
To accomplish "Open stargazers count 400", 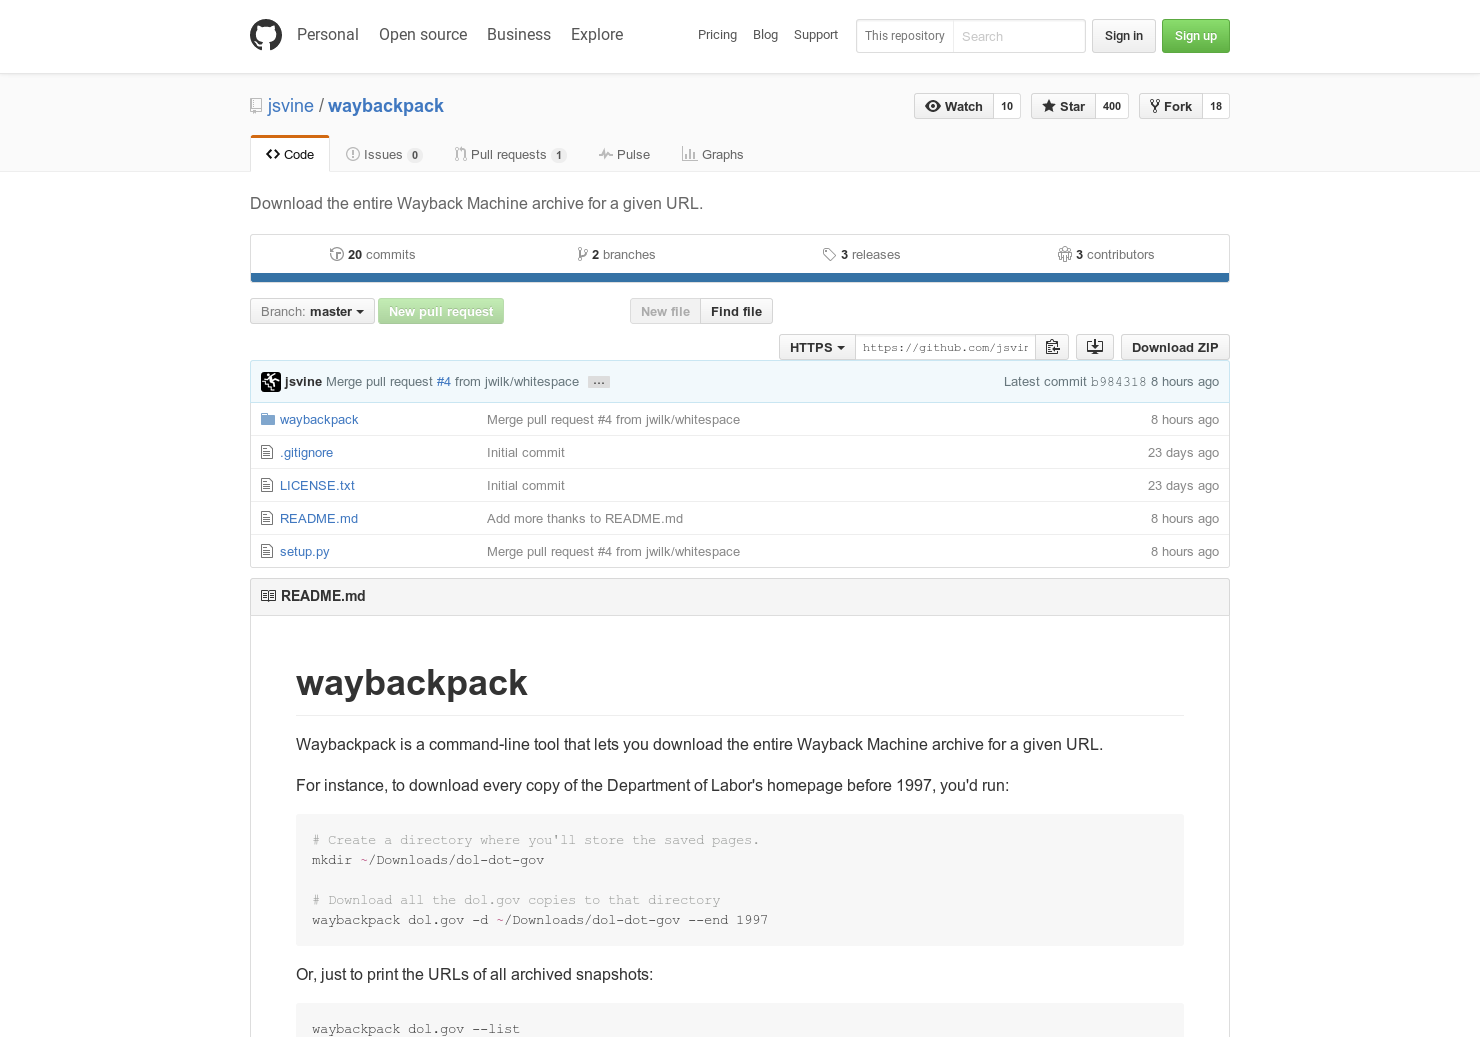I will (x=1112, y=106).
